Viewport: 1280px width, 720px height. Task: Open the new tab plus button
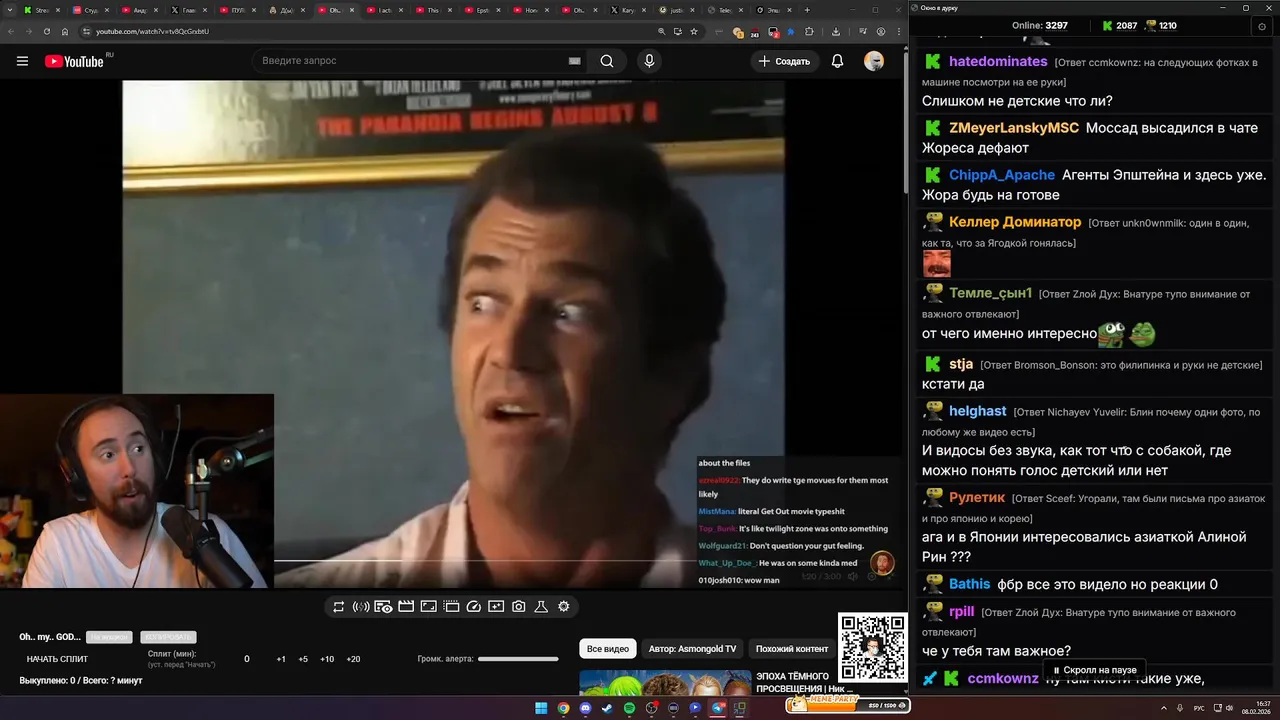click(x=807, y=10)
